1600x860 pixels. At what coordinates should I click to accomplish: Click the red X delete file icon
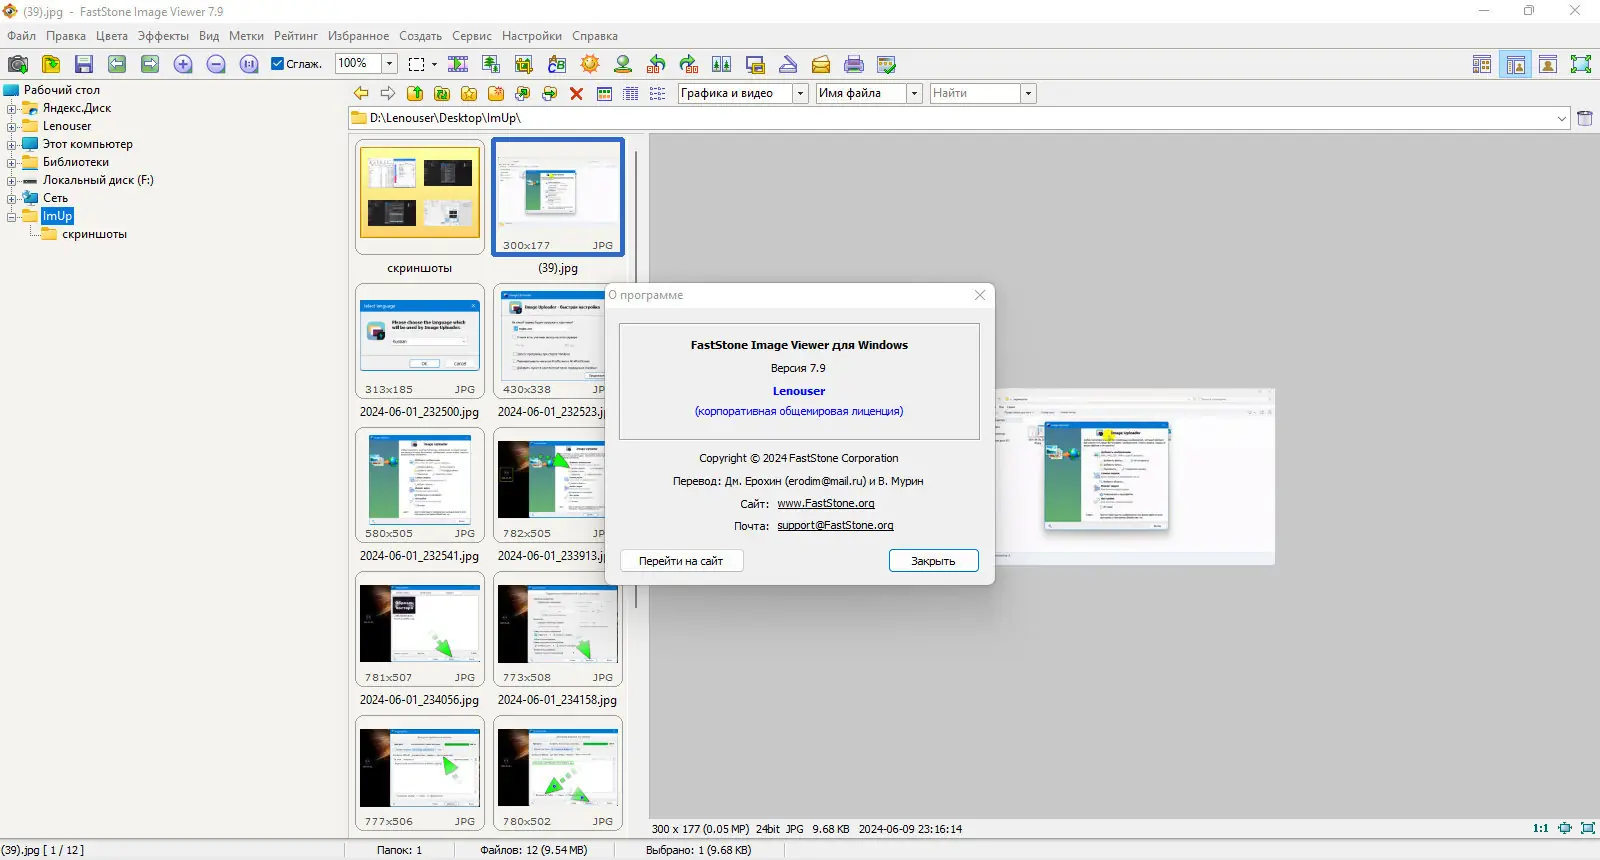point(576,93)
